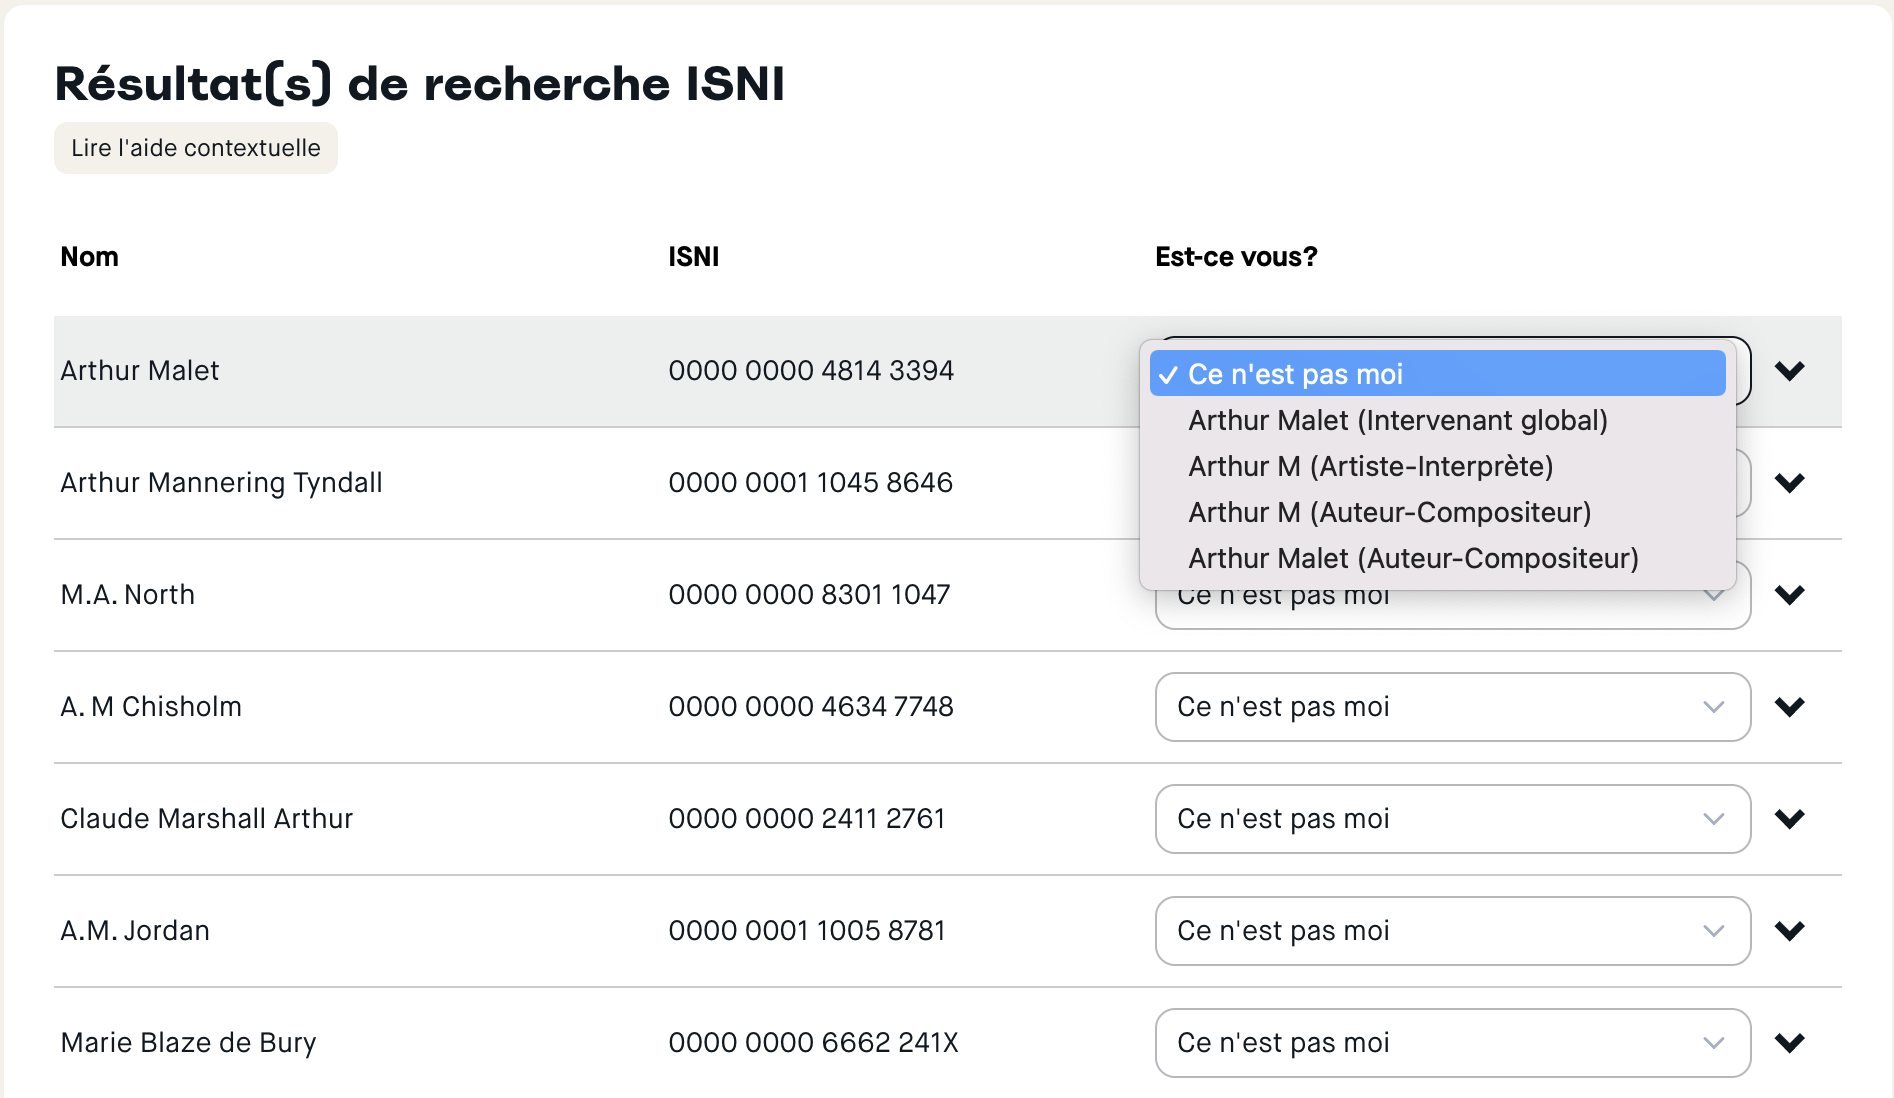Choose 'Arthur Malet (Auteur-Compositeur)' option
The width and height of the screenshot is (1894, 1098).
pyautogui.click(x=1413, y=558)
